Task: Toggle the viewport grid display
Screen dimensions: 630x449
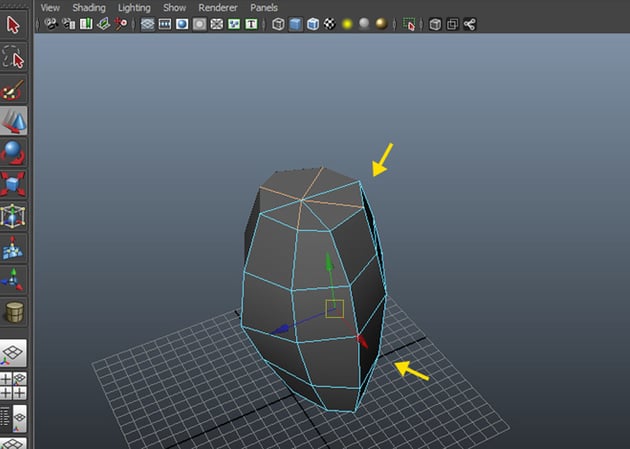Action: (x=147, y=24)
